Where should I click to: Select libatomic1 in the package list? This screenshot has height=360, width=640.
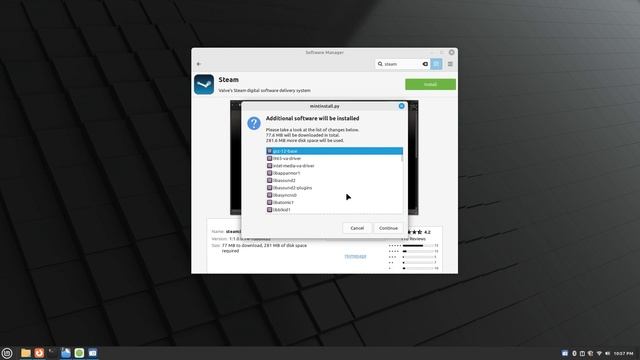tap(334, 202)
